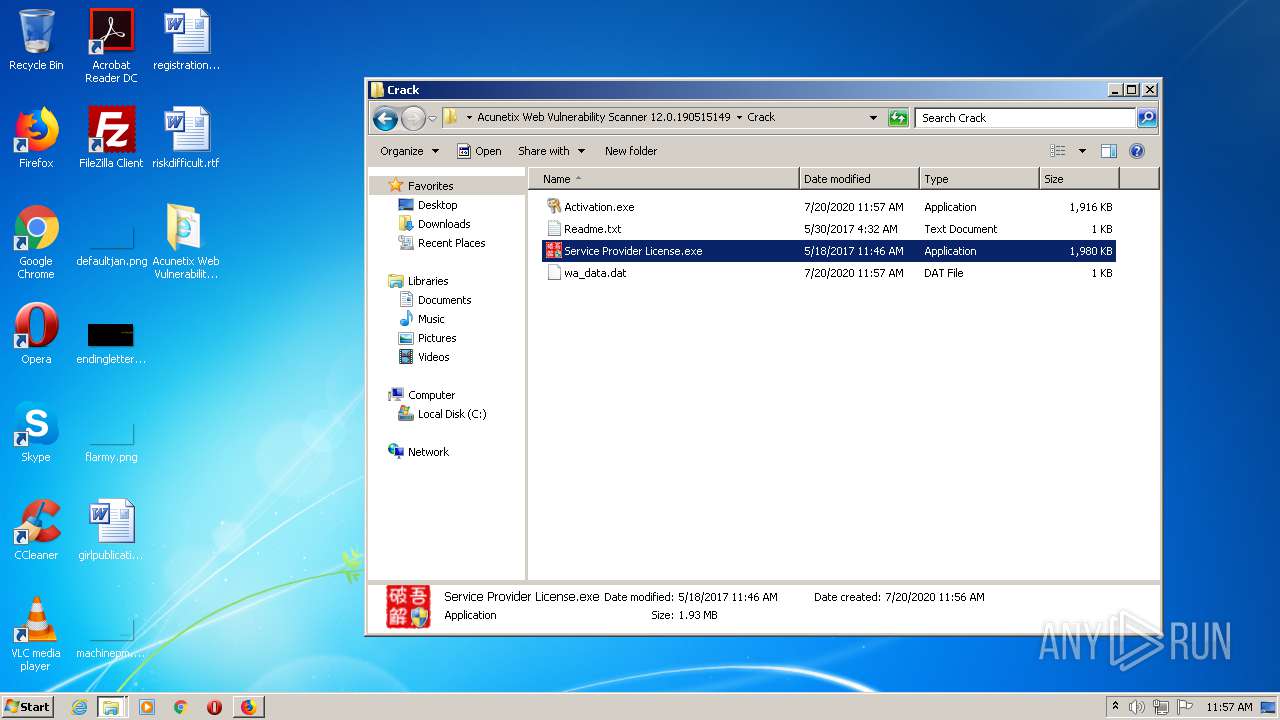Open view options dropdown arrow
Screen dimensions: 1280x720
[x=1082, y=151]
